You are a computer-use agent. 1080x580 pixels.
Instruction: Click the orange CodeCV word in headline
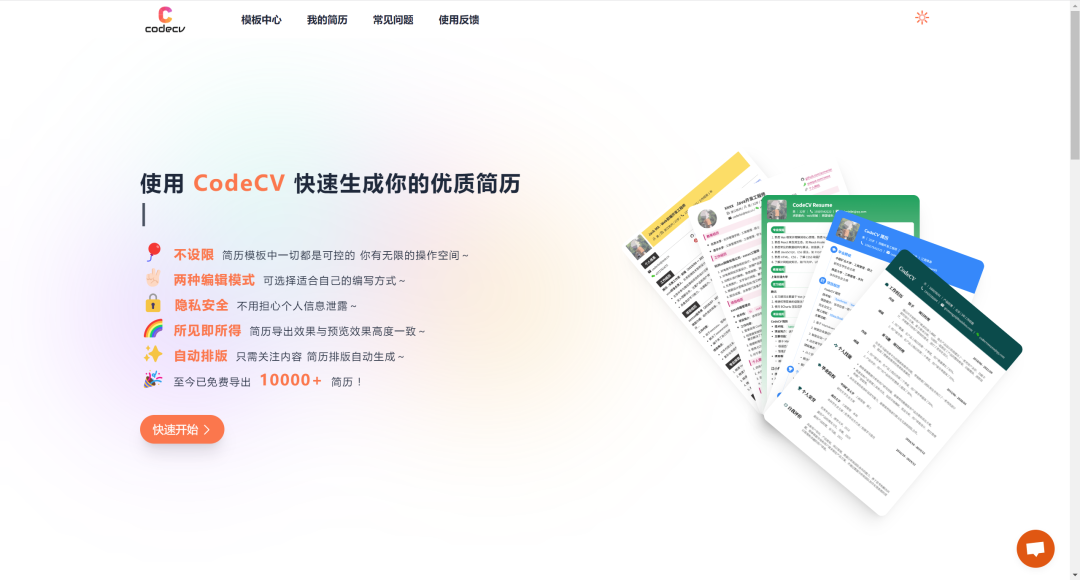[239, 183]
